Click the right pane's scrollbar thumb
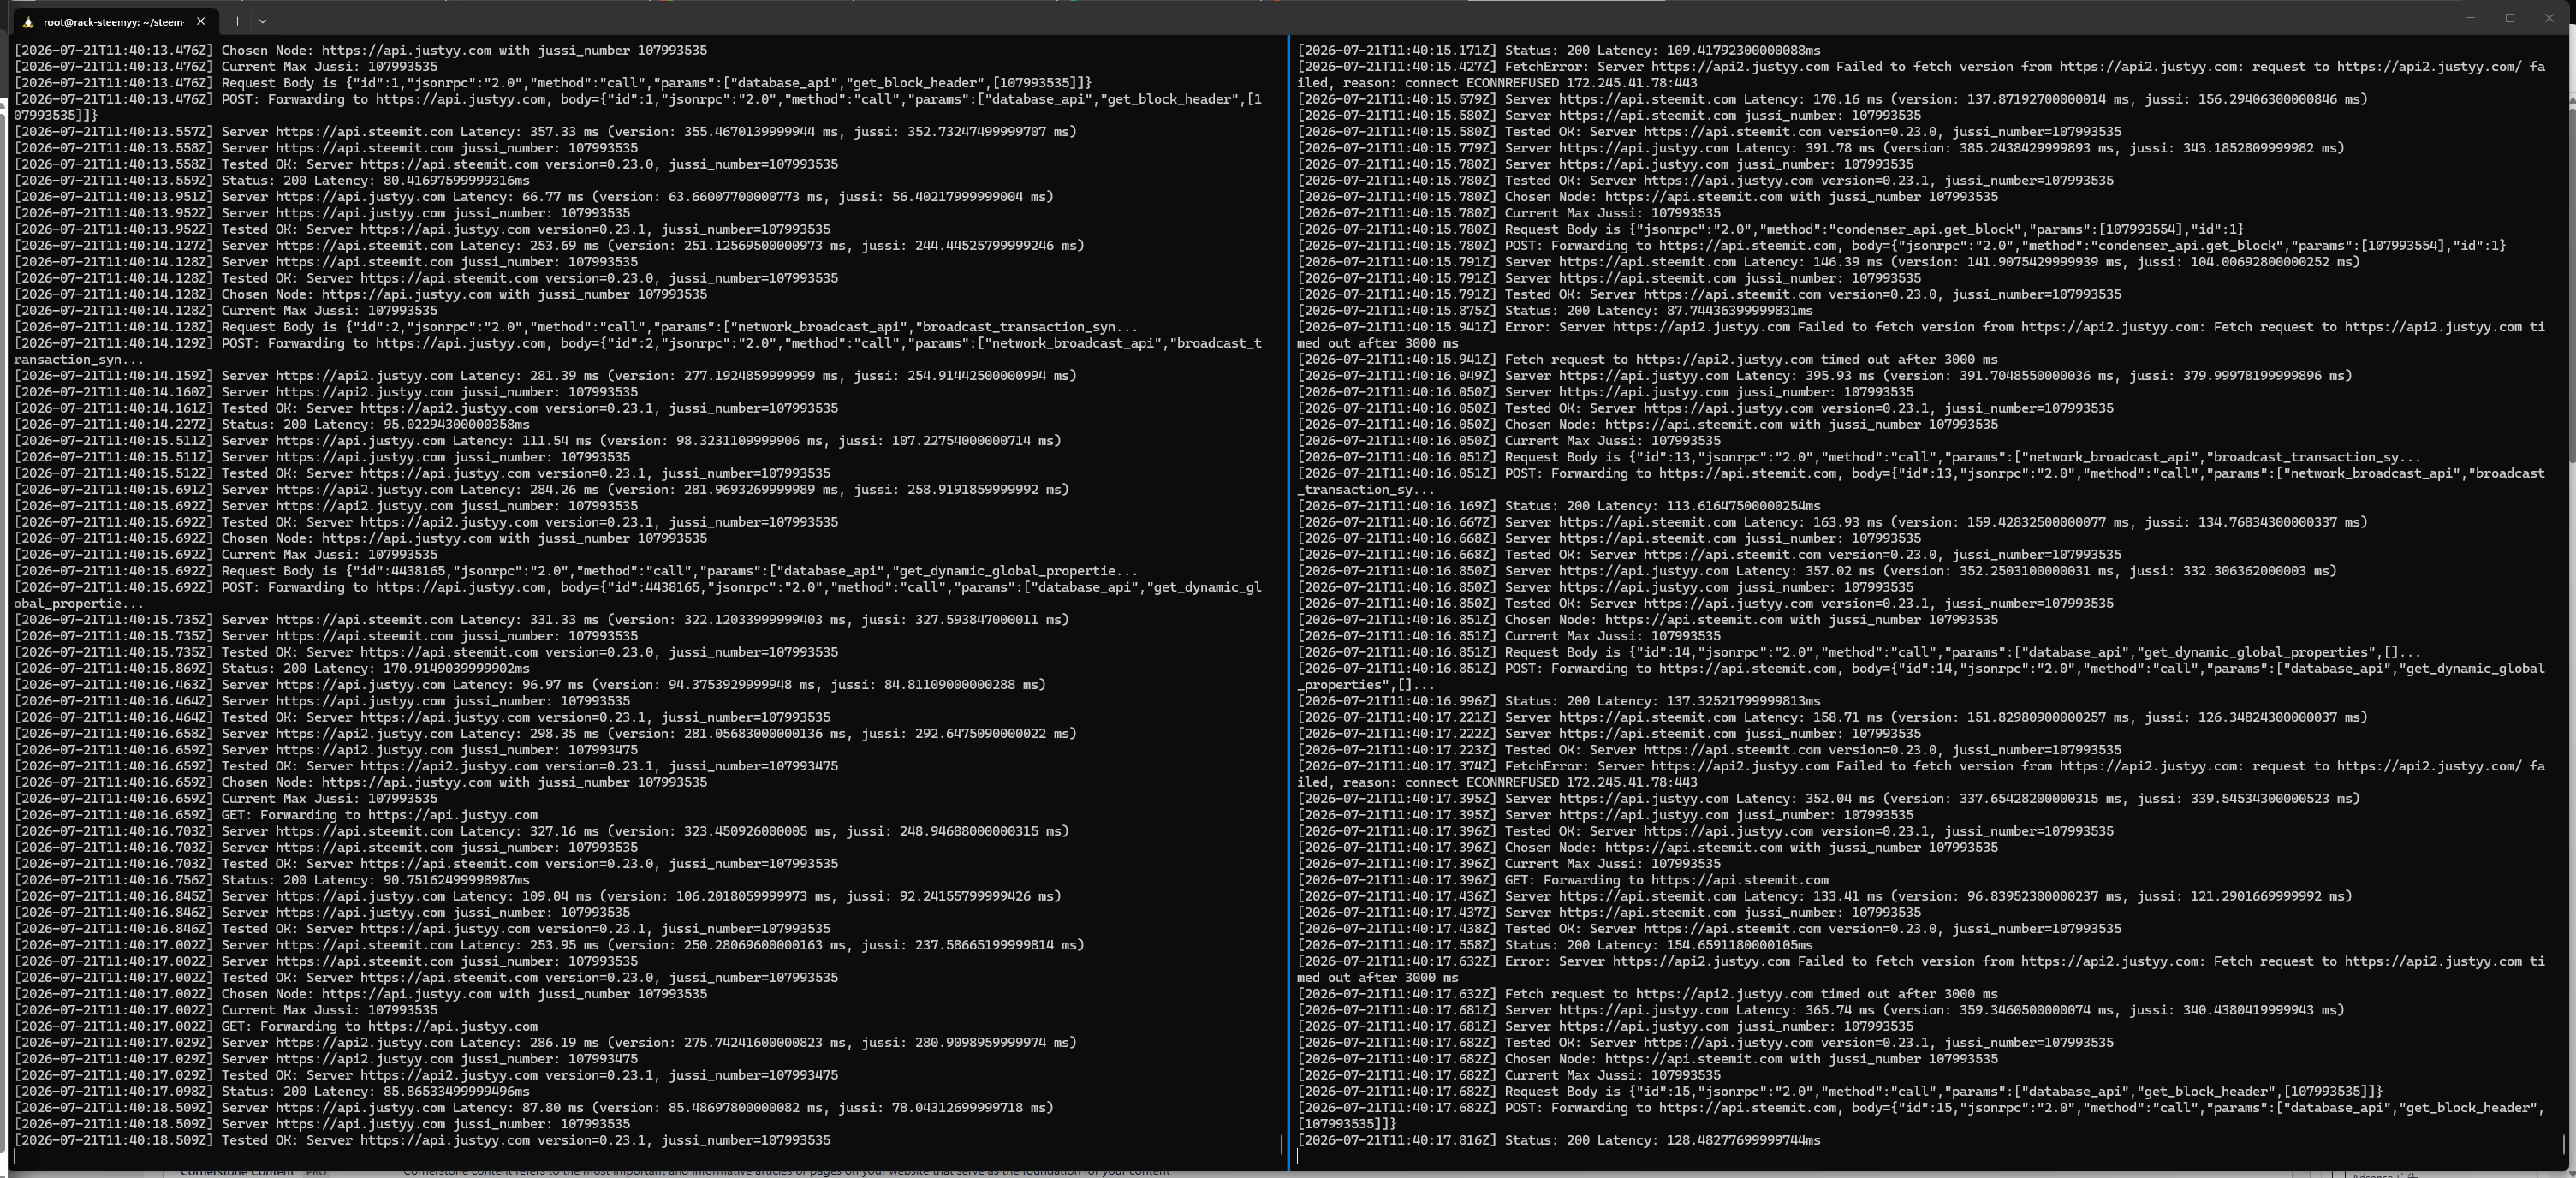Screen dimensions: 2576x1178 [2564, 1143]
